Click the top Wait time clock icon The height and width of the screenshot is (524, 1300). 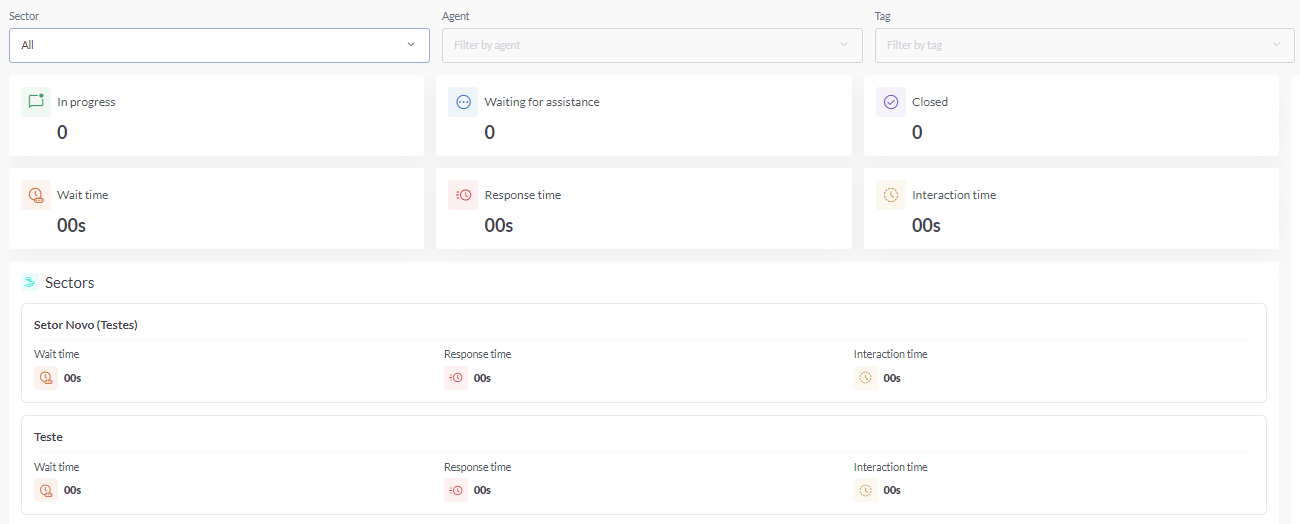click(36, 195)
